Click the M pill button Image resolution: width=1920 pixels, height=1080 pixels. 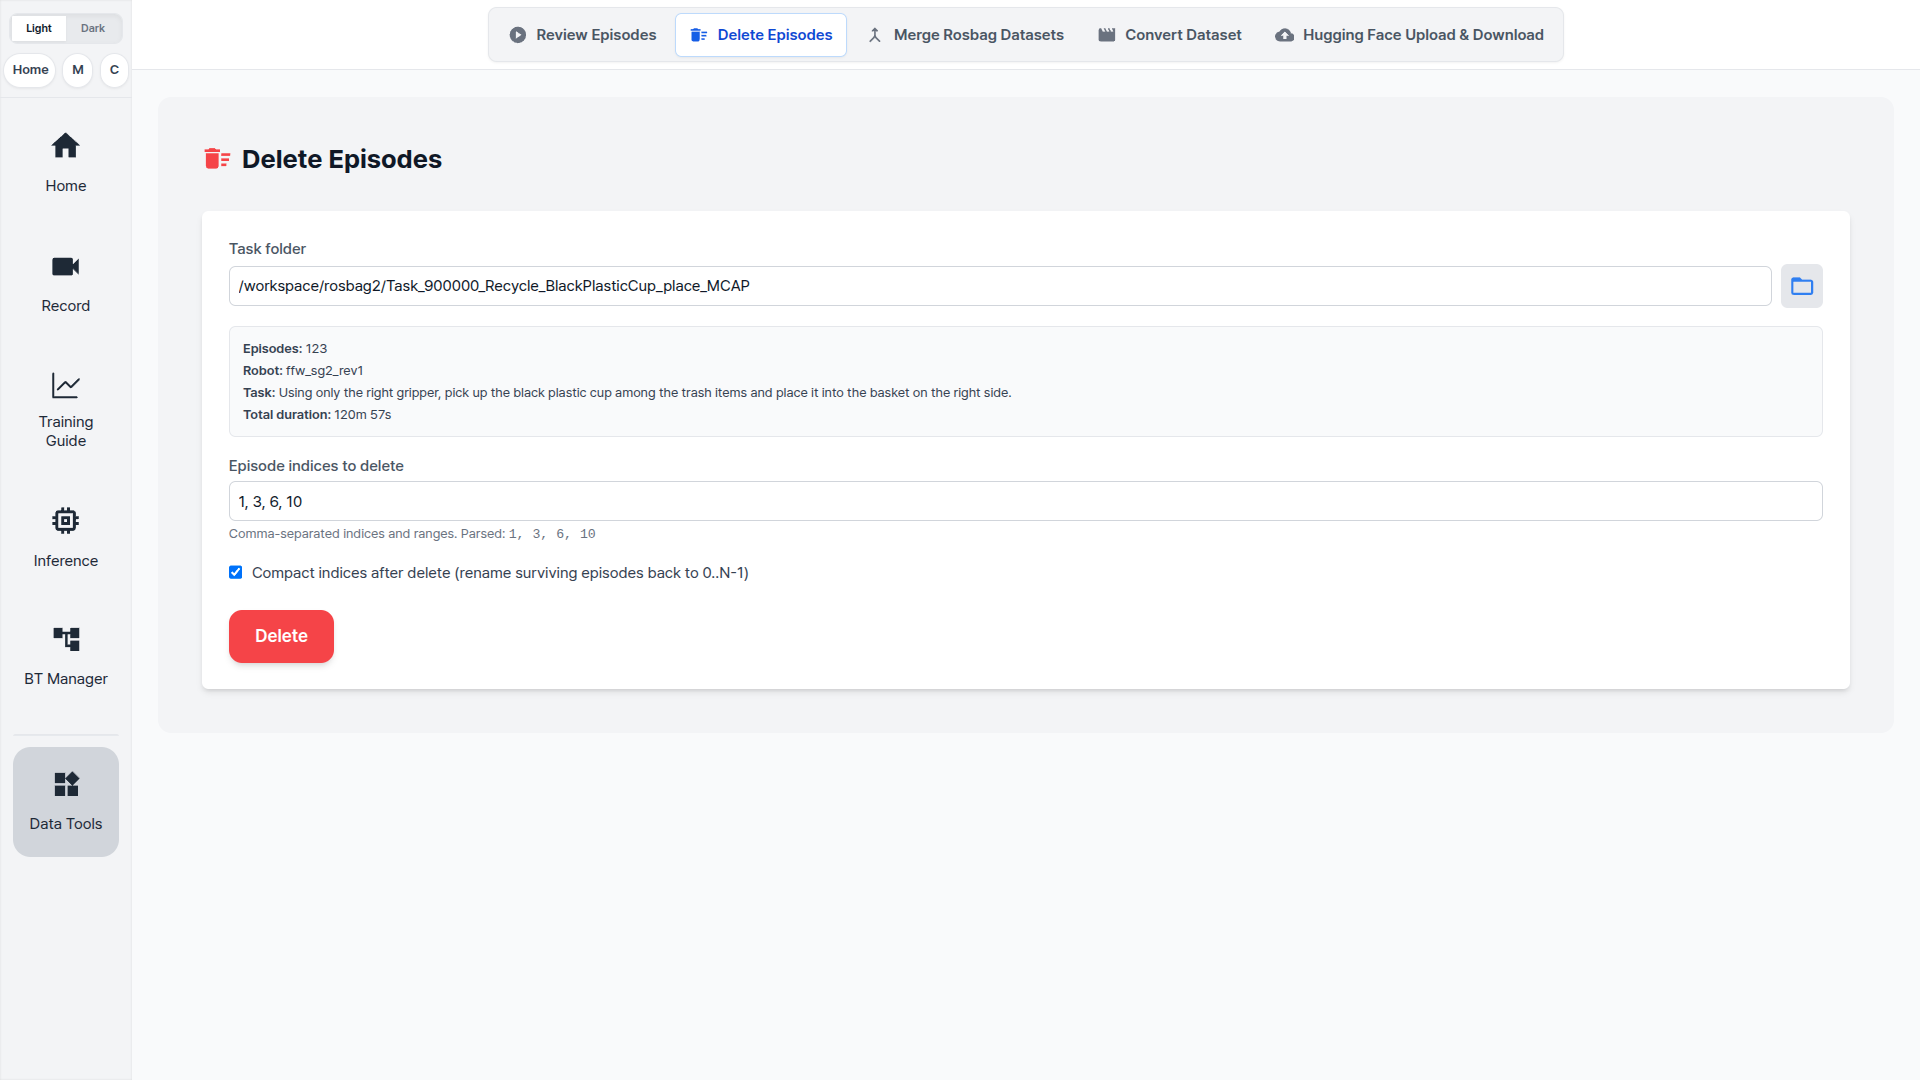78,70
